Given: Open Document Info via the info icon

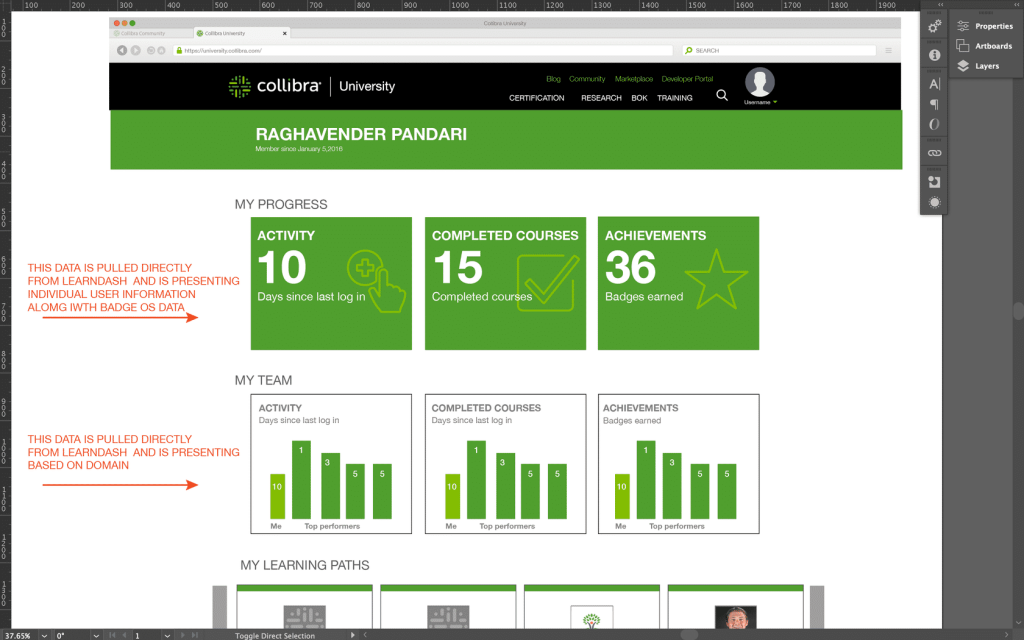Looking at the screenshot, I should pos(933,55).
